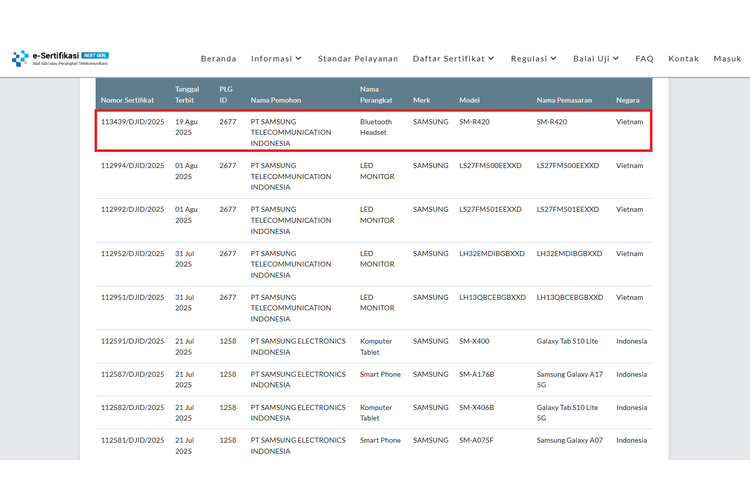Click the PLG ID column header
Viewport: 750px width, 500px height.
pos(226,95)
